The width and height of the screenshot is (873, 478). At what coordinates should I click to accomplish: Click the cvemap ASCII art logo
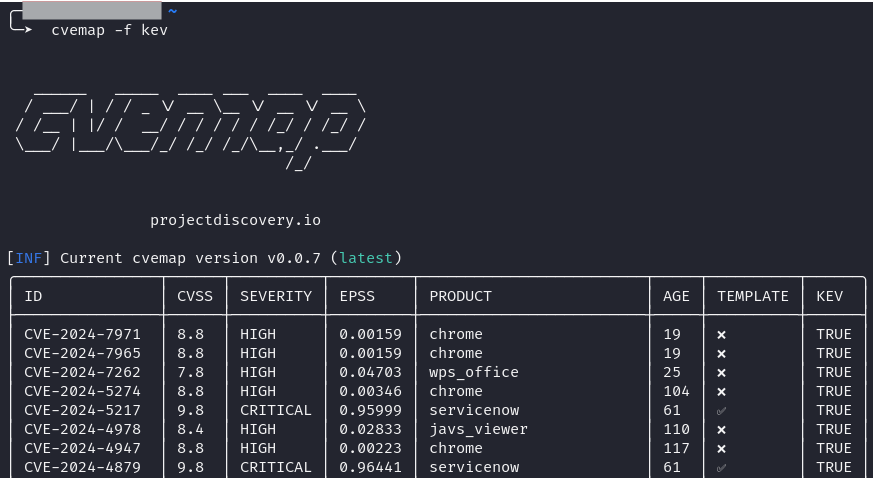tap(190, 125)
